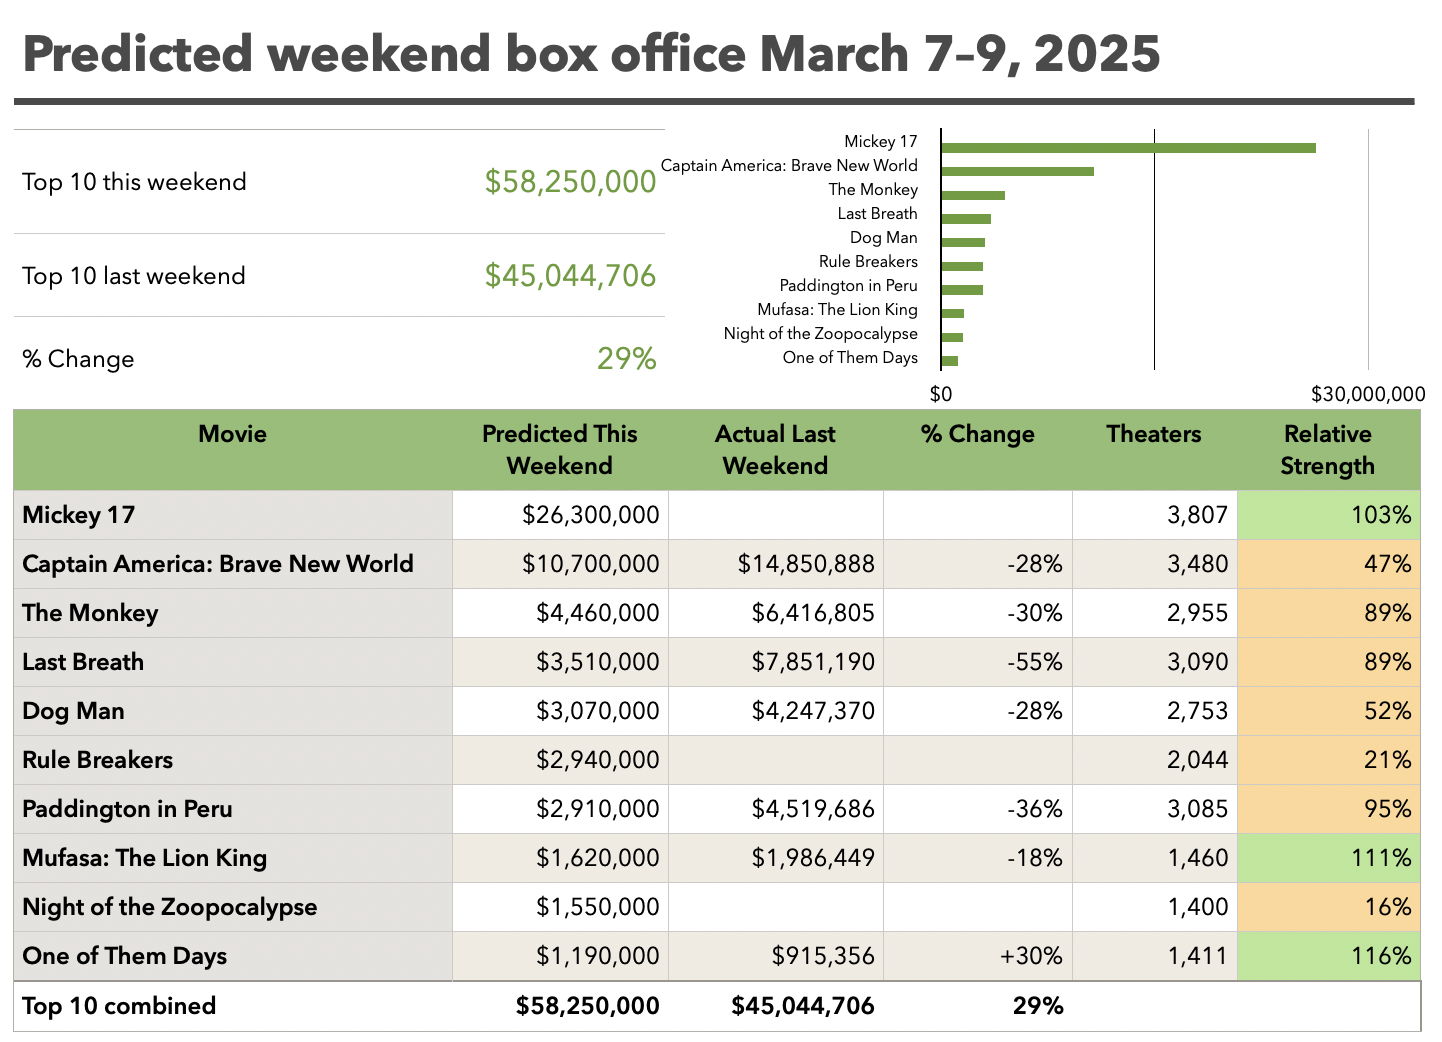Click Captain America: Brave New World table row name
Screen dimensions: 1442x1042
tap(233, 564)
